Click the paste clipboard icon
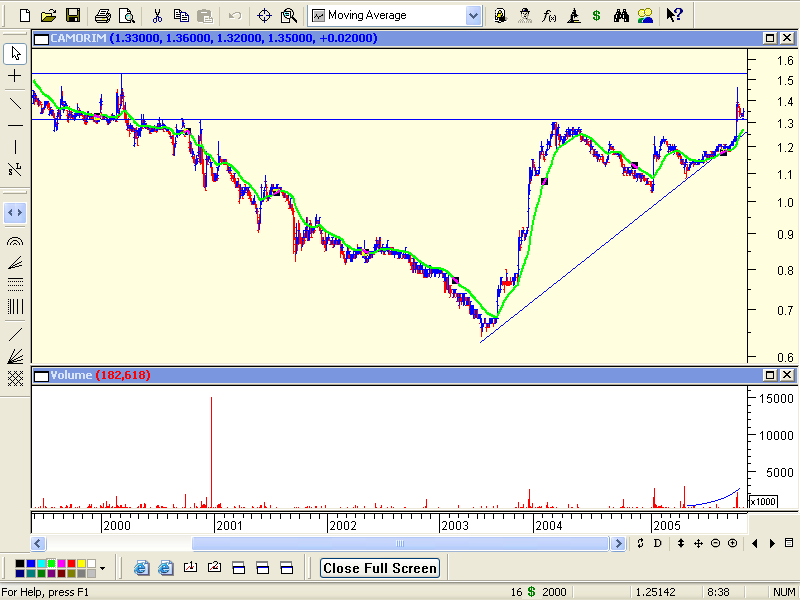The image size is (800, 600). (205, 16)
